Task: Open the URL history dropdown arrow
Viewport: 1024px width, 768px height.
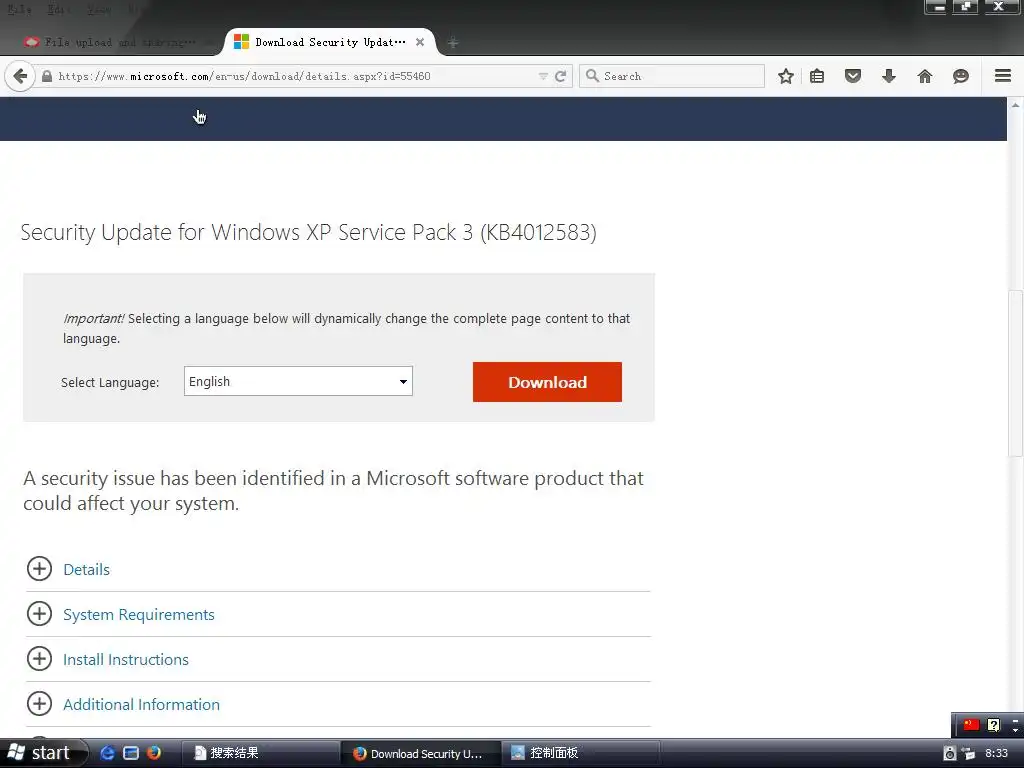Action: (x=543, y=76)
